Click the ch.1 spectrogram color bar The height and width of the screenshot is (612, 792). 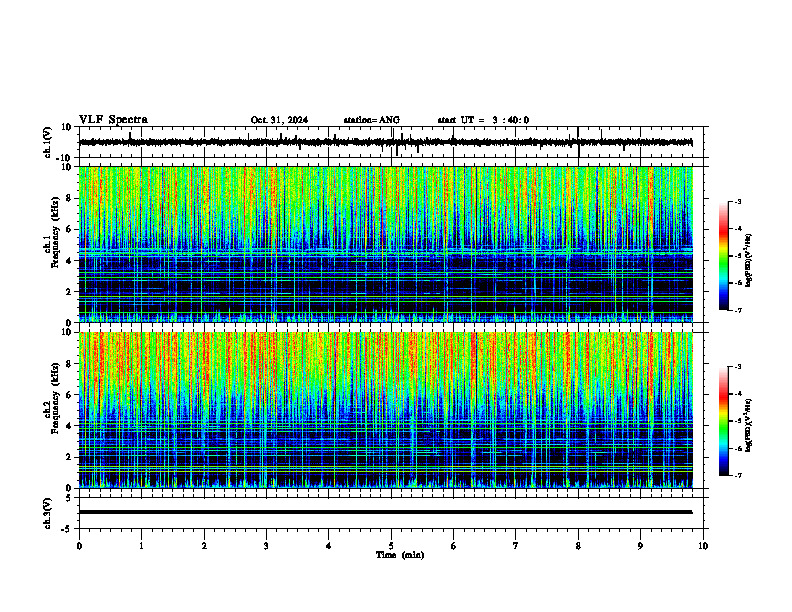point(724,256)
